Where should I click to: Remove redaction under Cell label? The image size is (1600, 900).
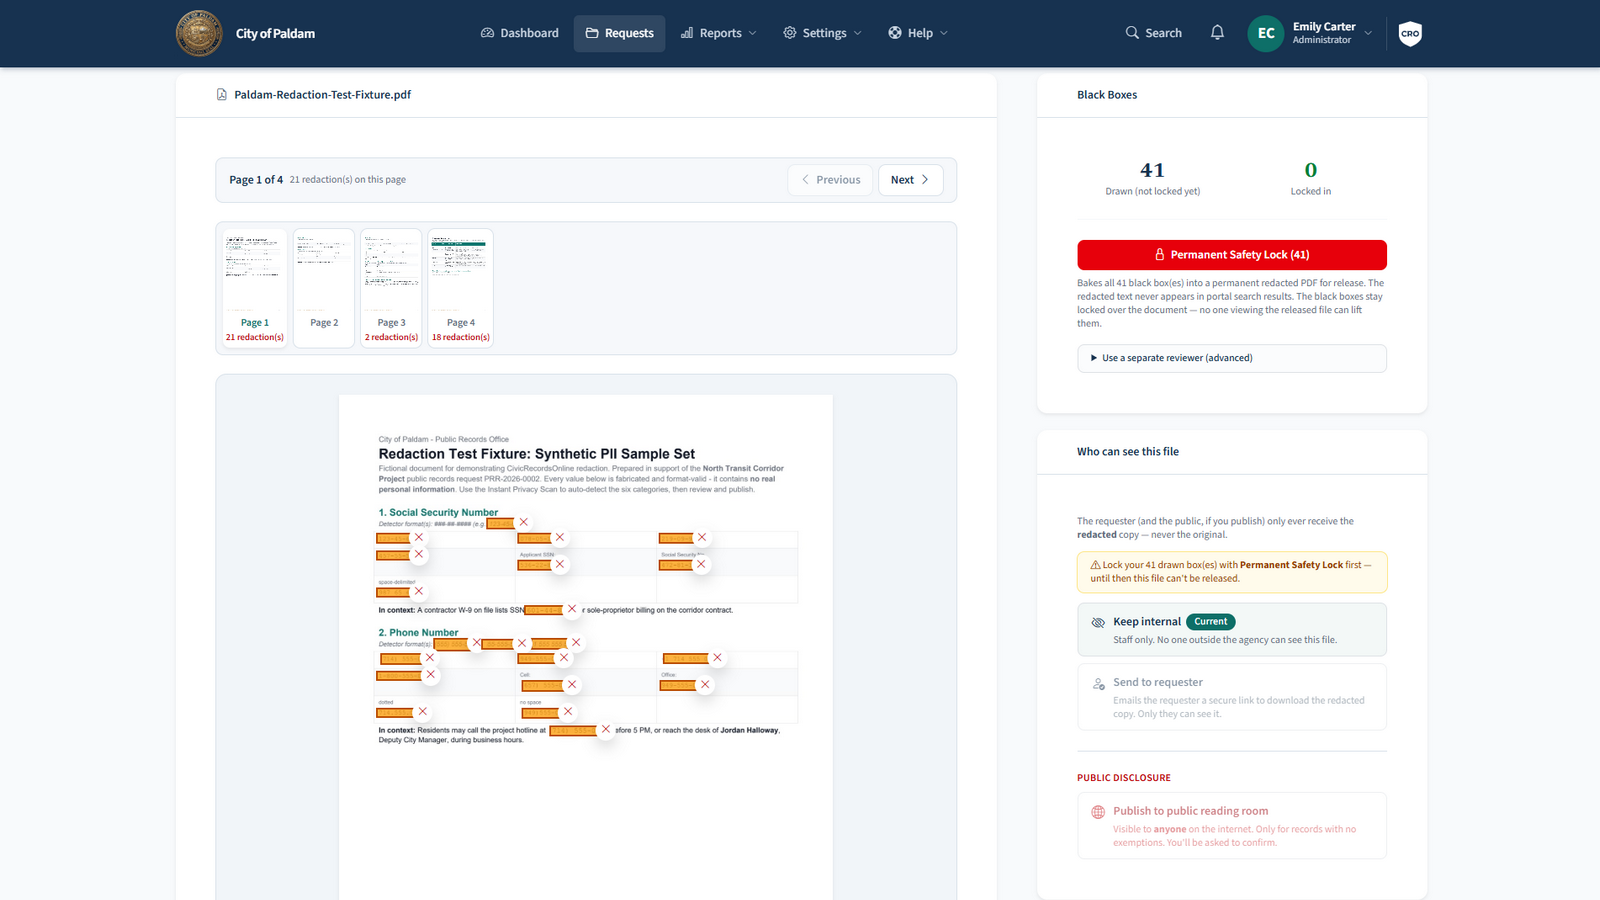point(572,685)
